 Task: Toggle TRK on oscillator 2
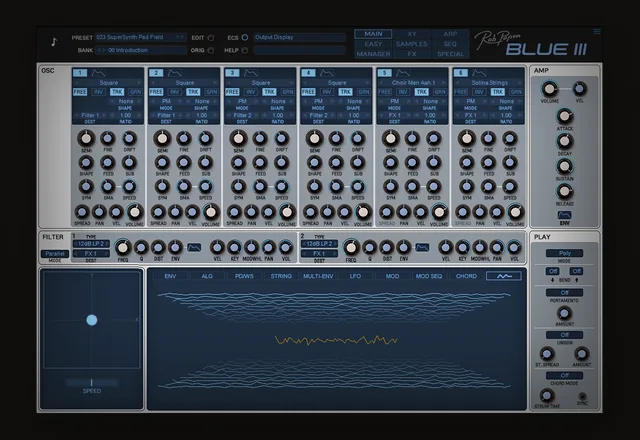click(193, 92)
